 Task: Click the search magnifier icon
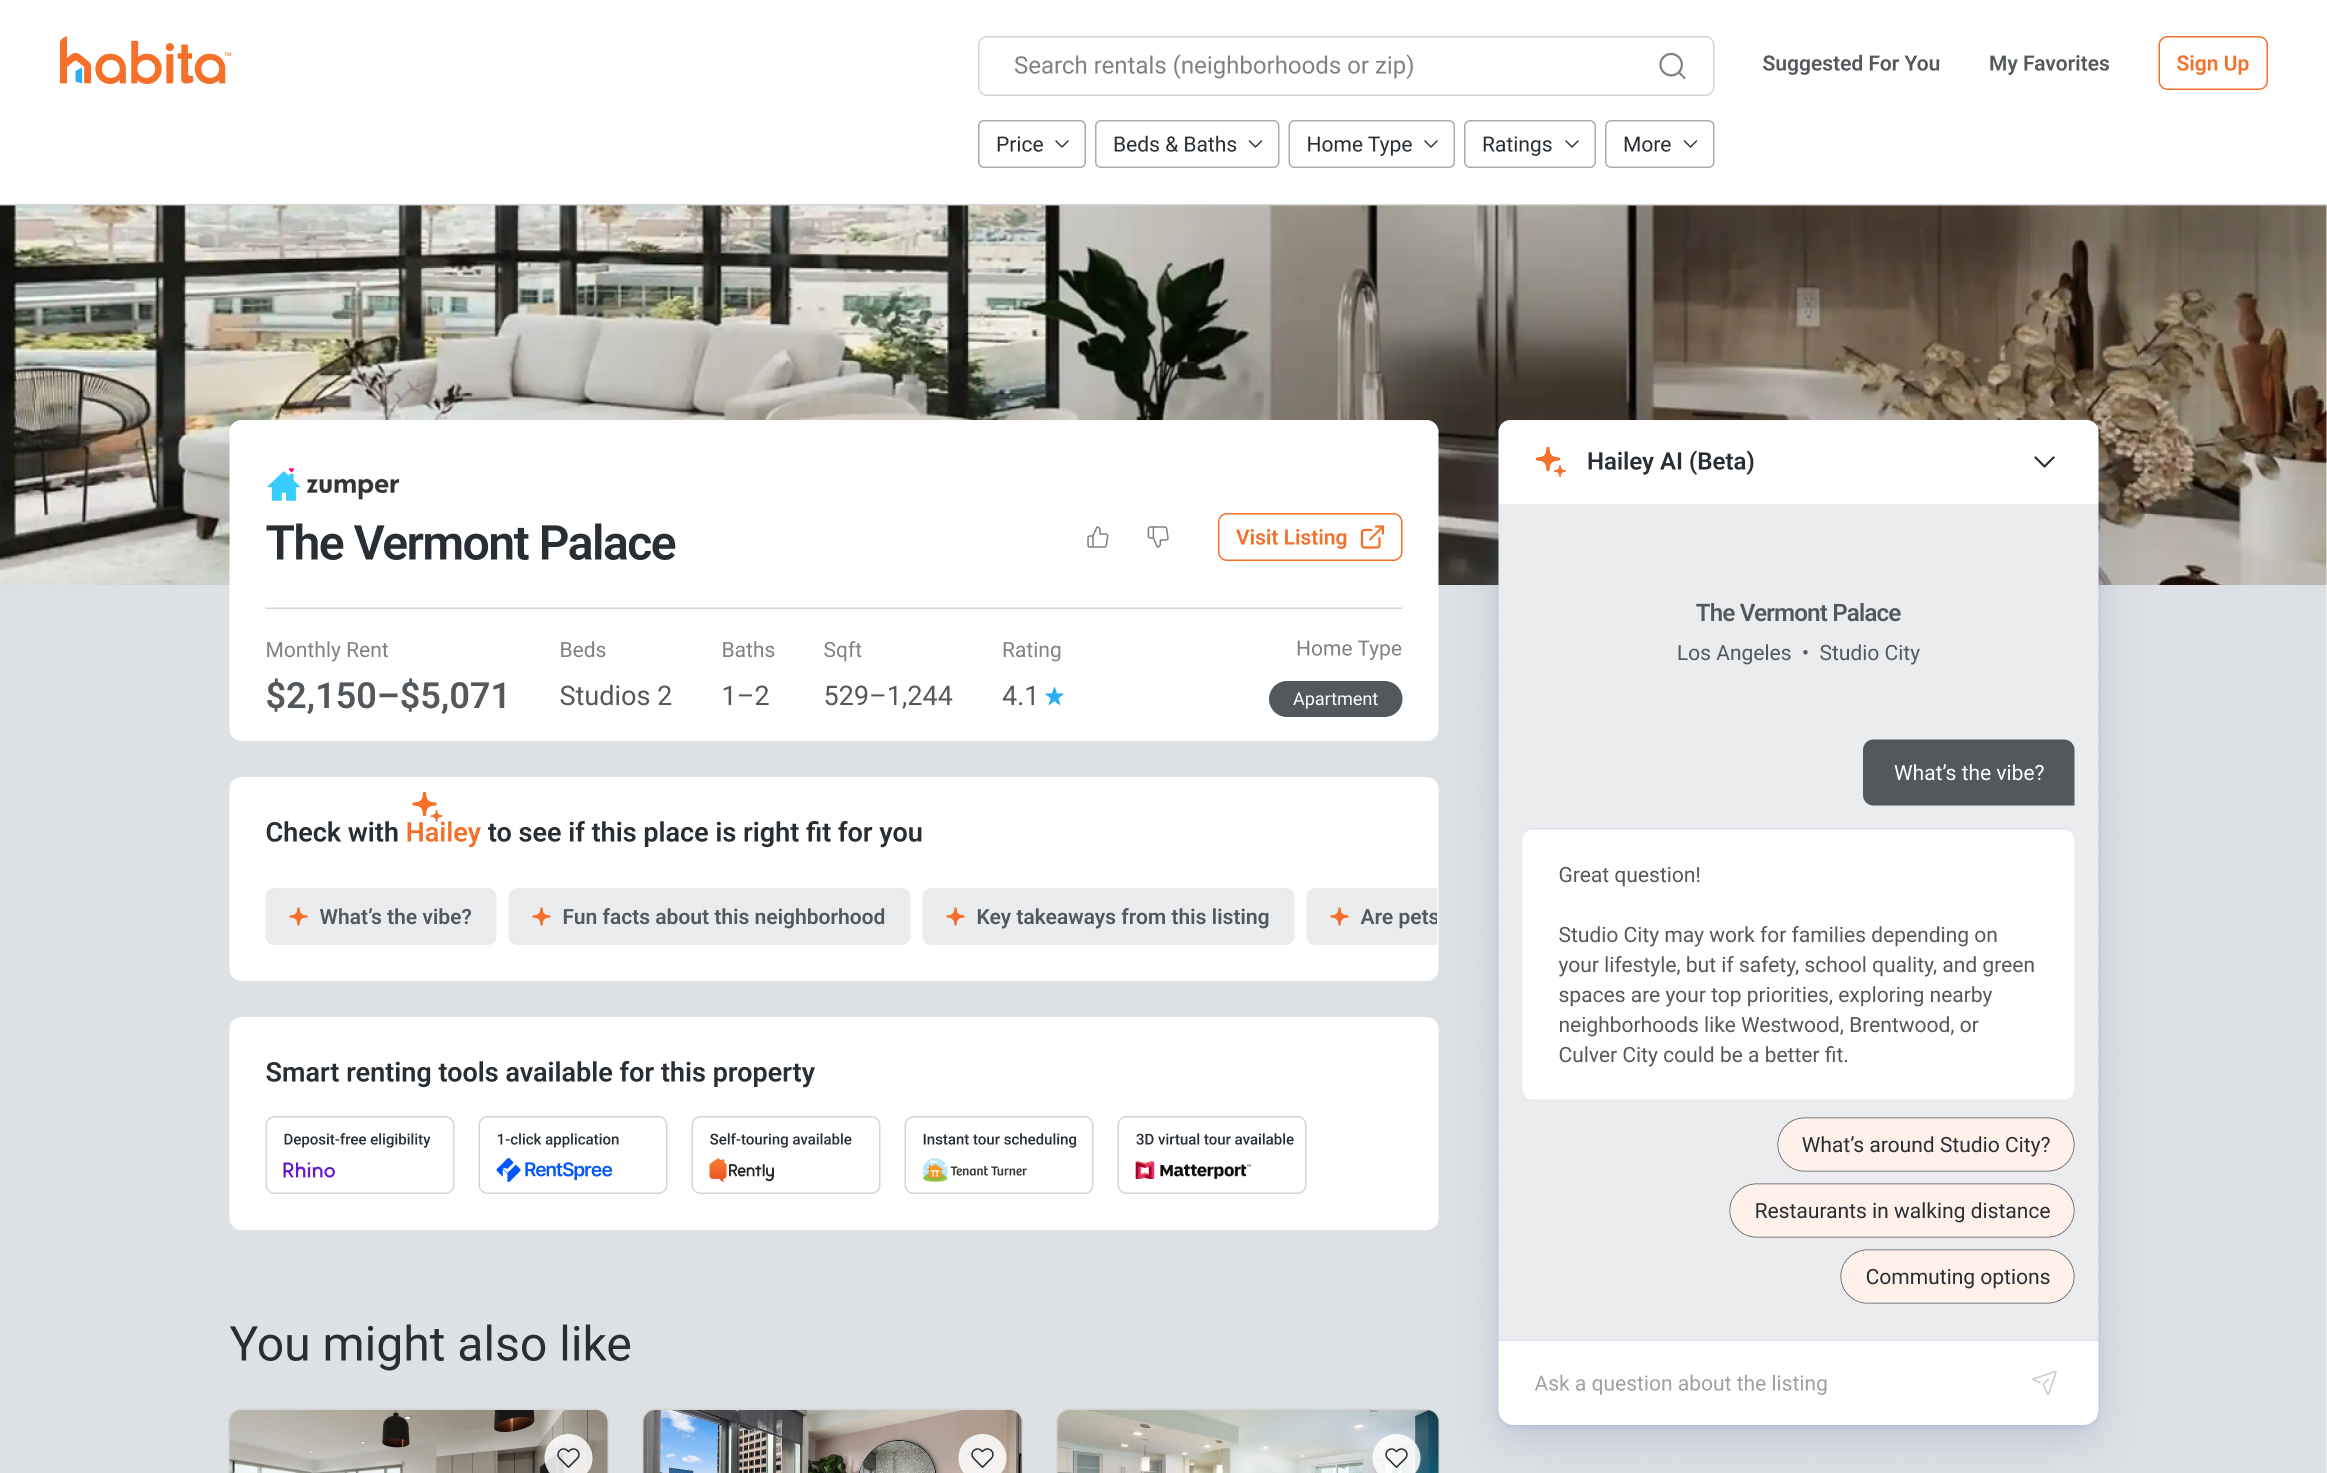tap(1672, 66)
